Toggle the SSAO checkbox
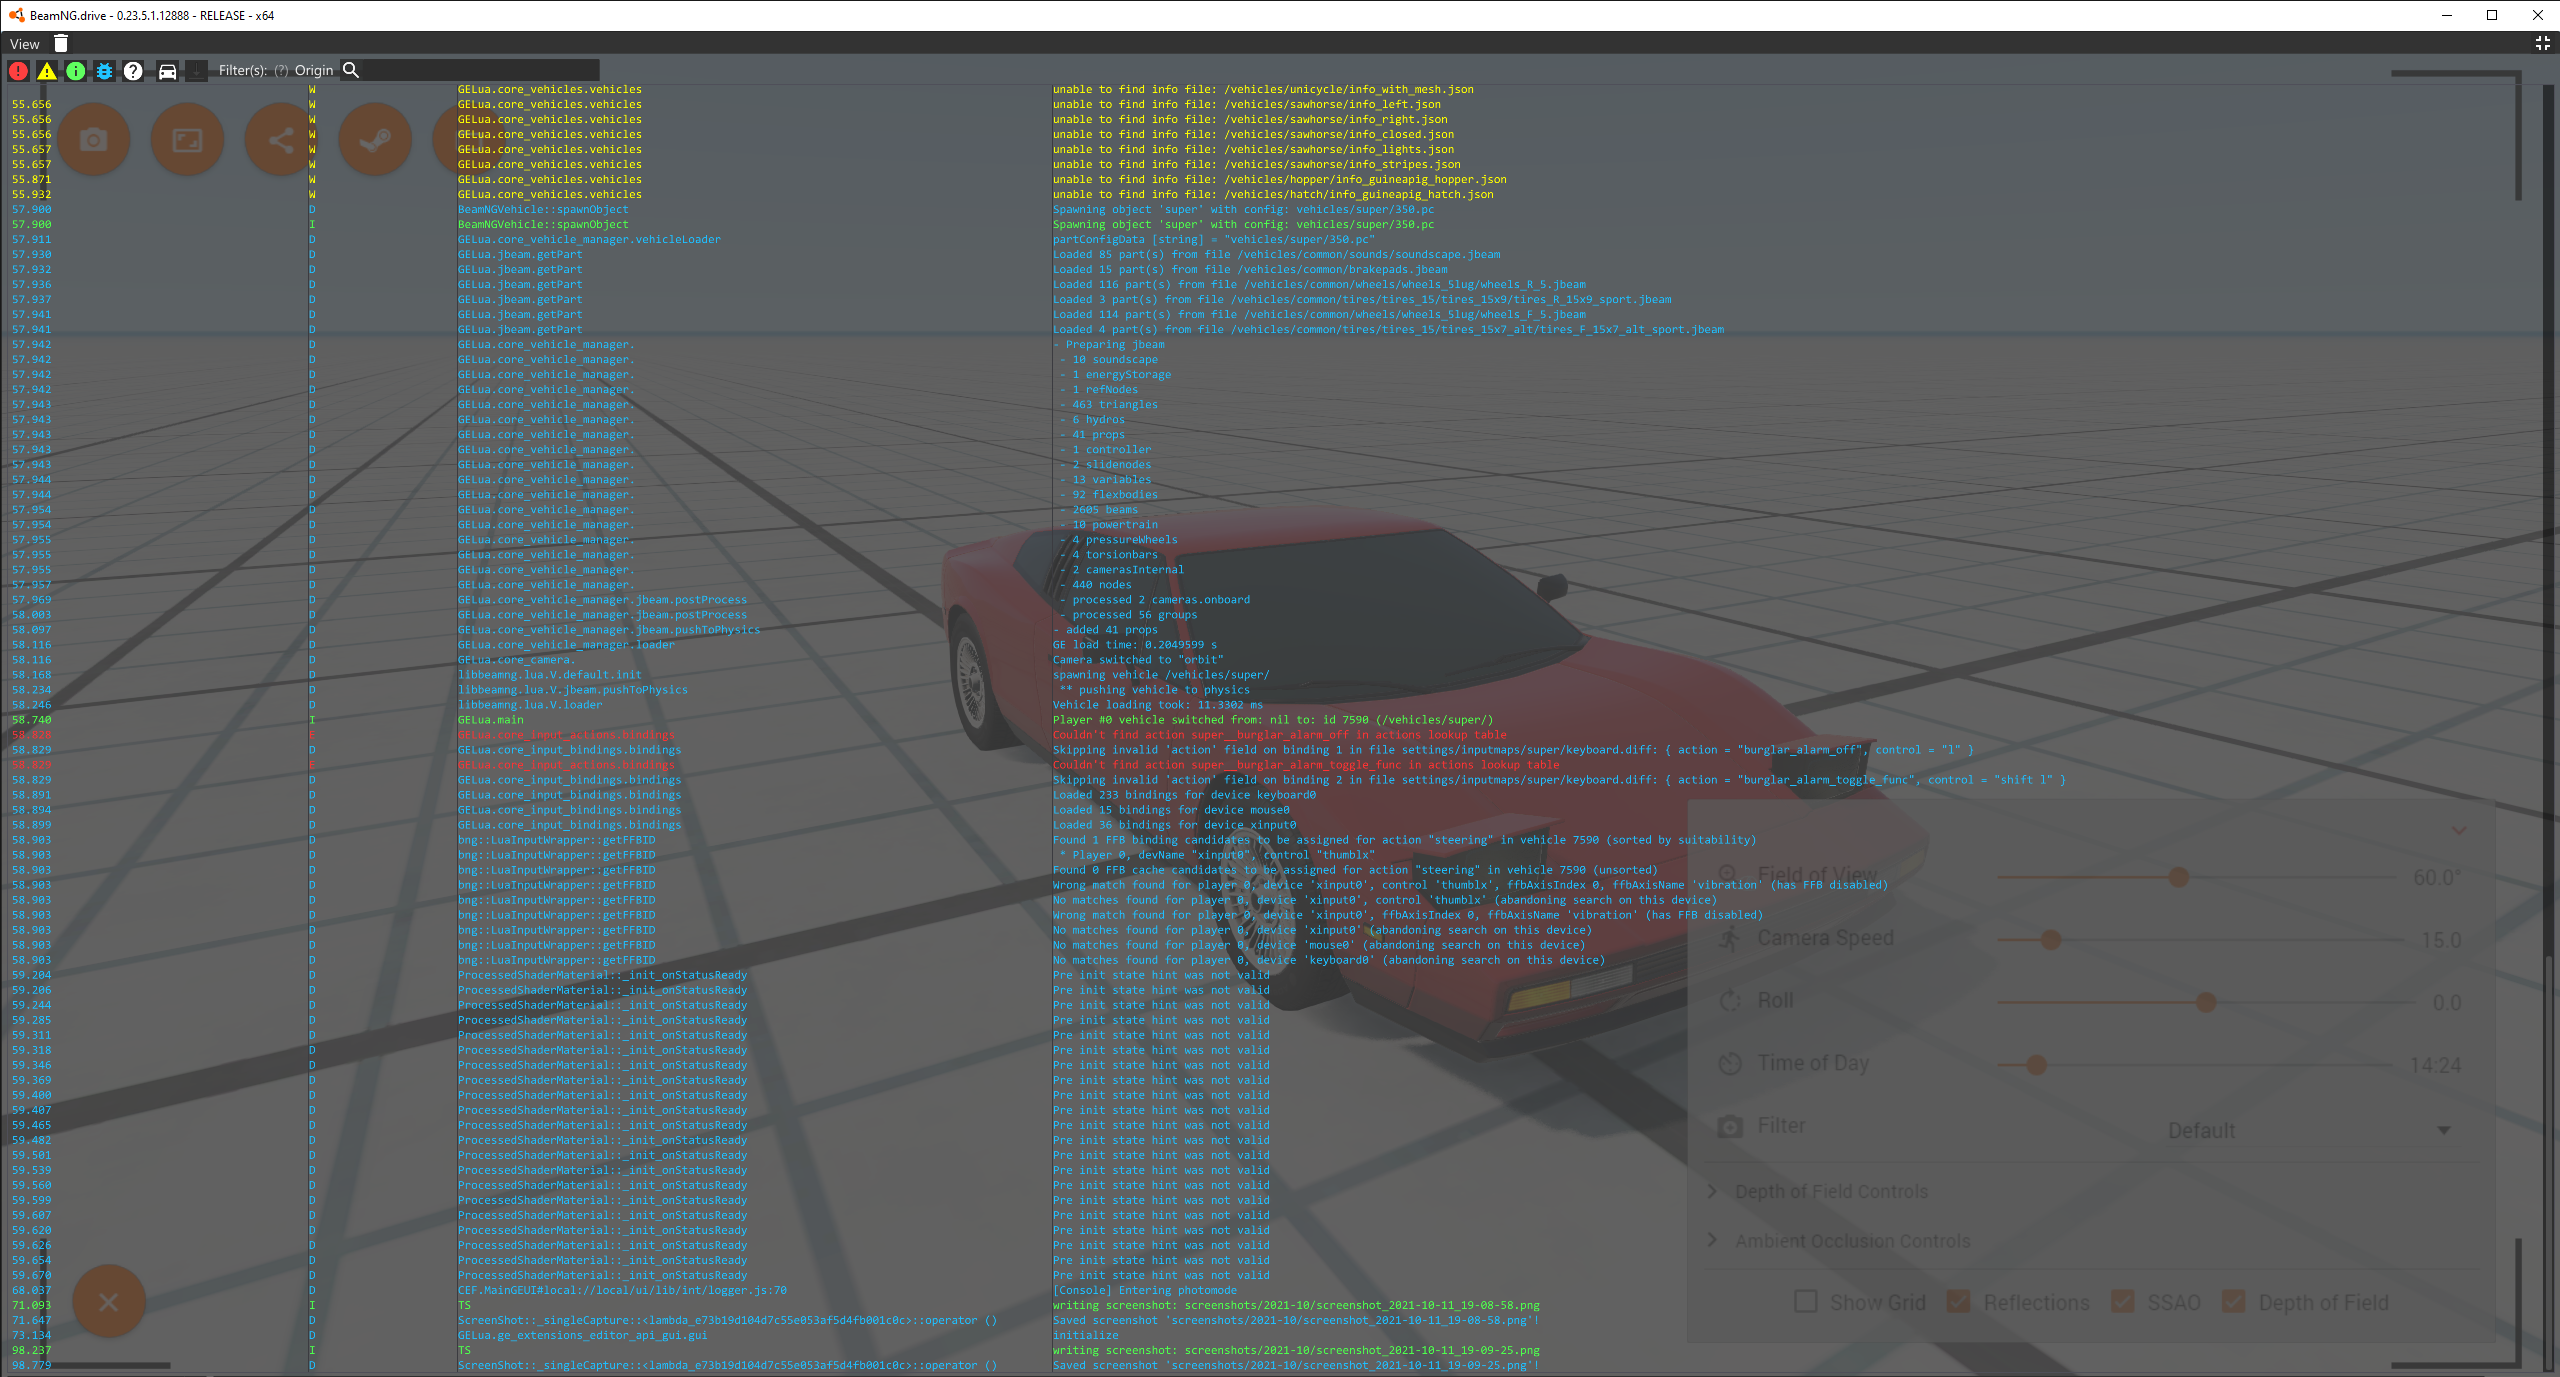Image resolution: width=2560 pixels, height=1377 pixels. pos(2122,1301)
